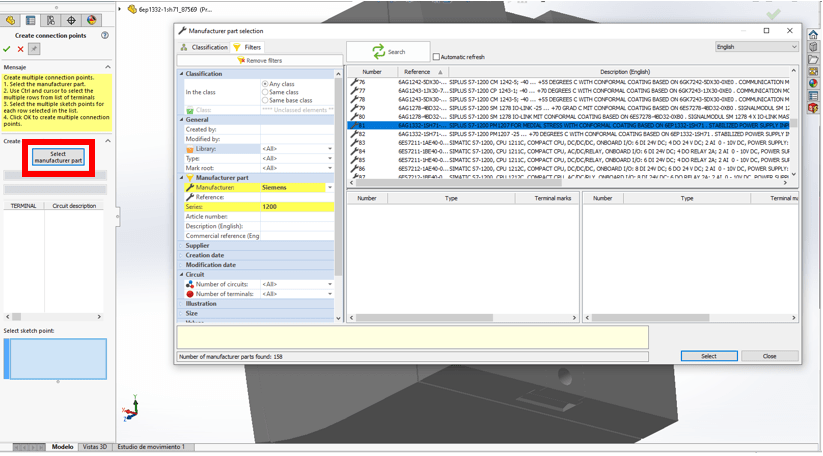Open the Number of terminals dropdown
Screen dimensions: 823x456
[330, 294]
